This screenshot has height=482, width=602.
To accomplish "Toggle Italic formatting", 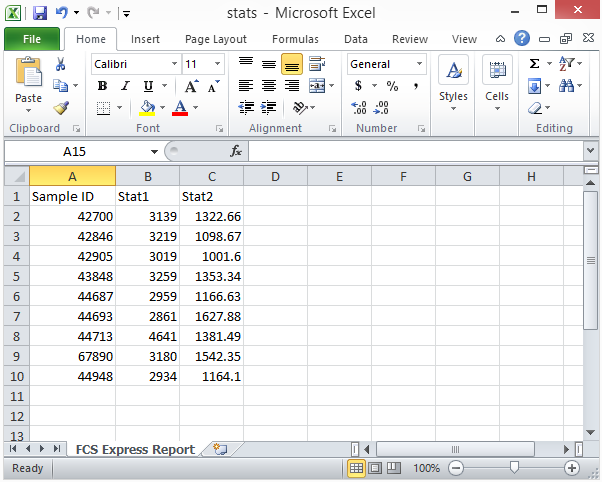I will click(125, 86).
